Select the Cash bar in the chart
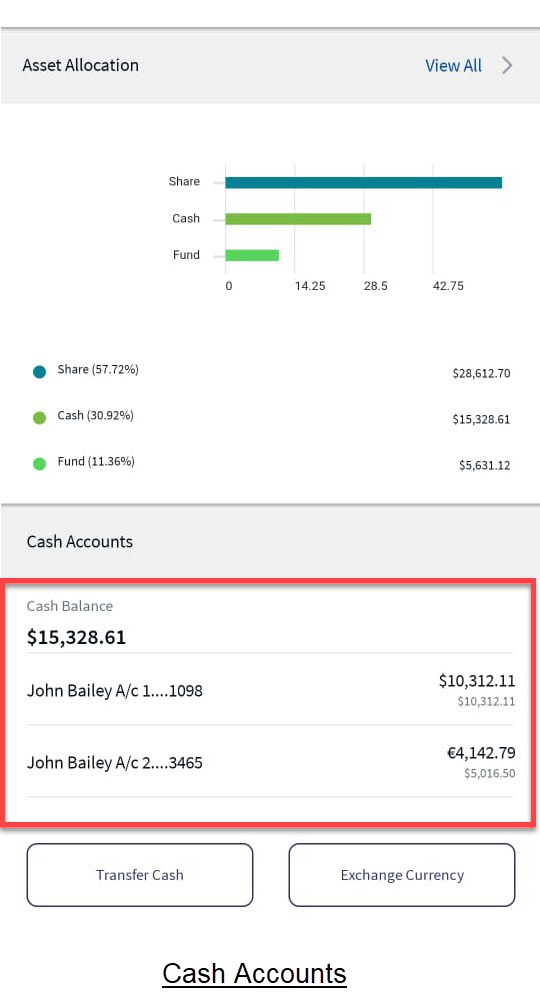The image size is (540, 1003). pyautogui.click(x=298, y=219)
